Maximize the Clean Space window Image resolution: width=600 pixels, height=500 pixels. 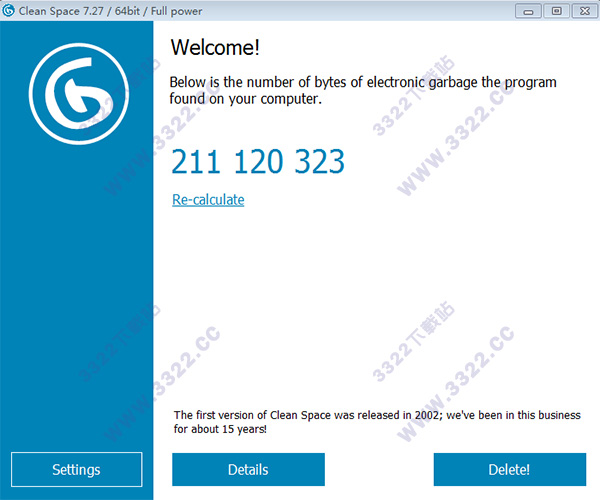point(557,11)
